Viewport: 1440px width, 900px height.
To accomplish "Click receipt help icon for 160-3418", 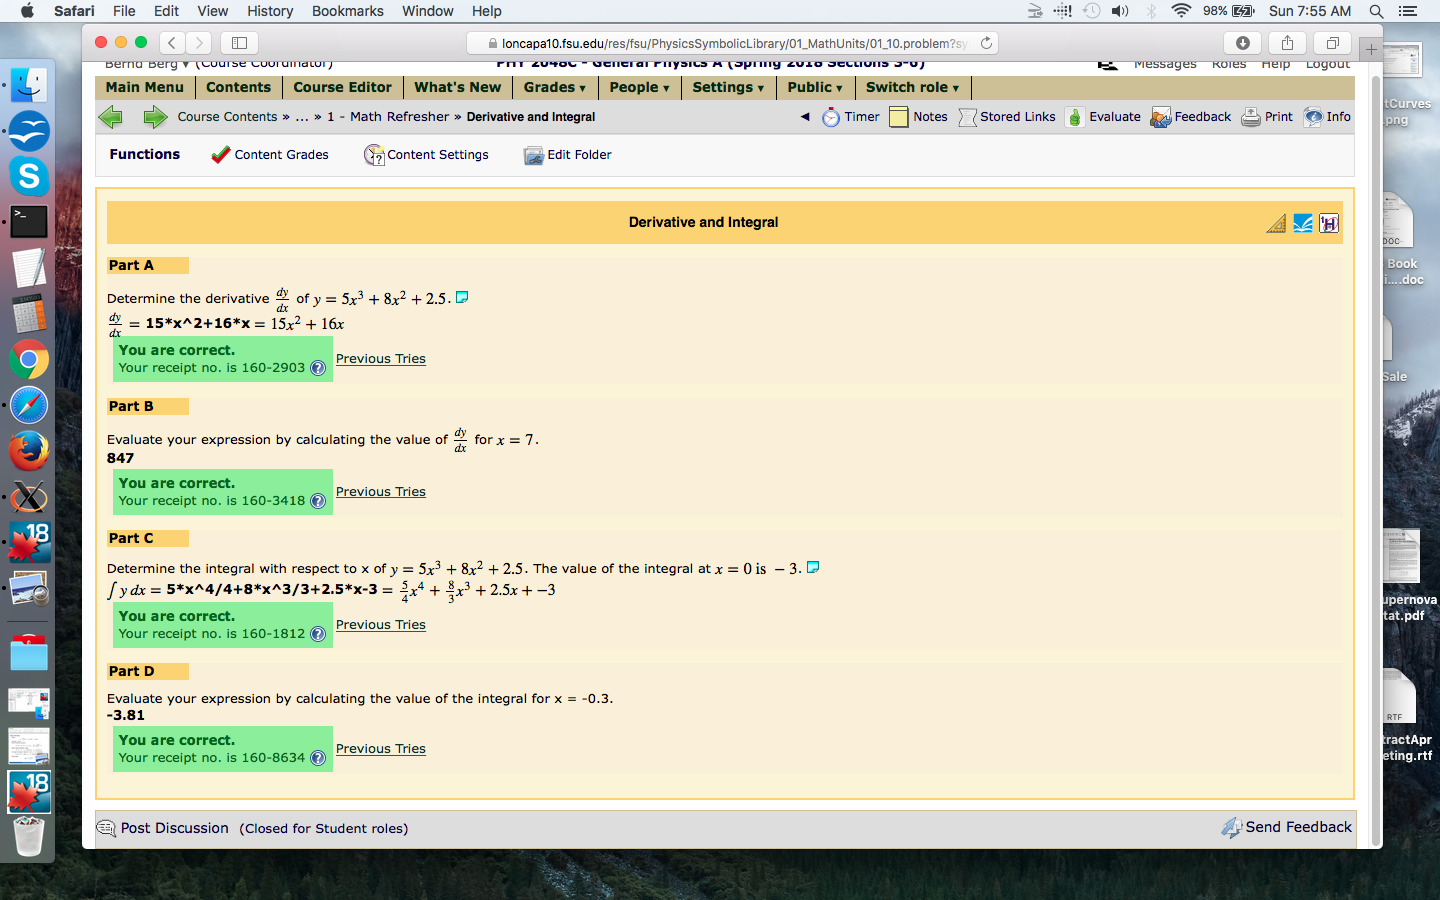I will point(318,501).
